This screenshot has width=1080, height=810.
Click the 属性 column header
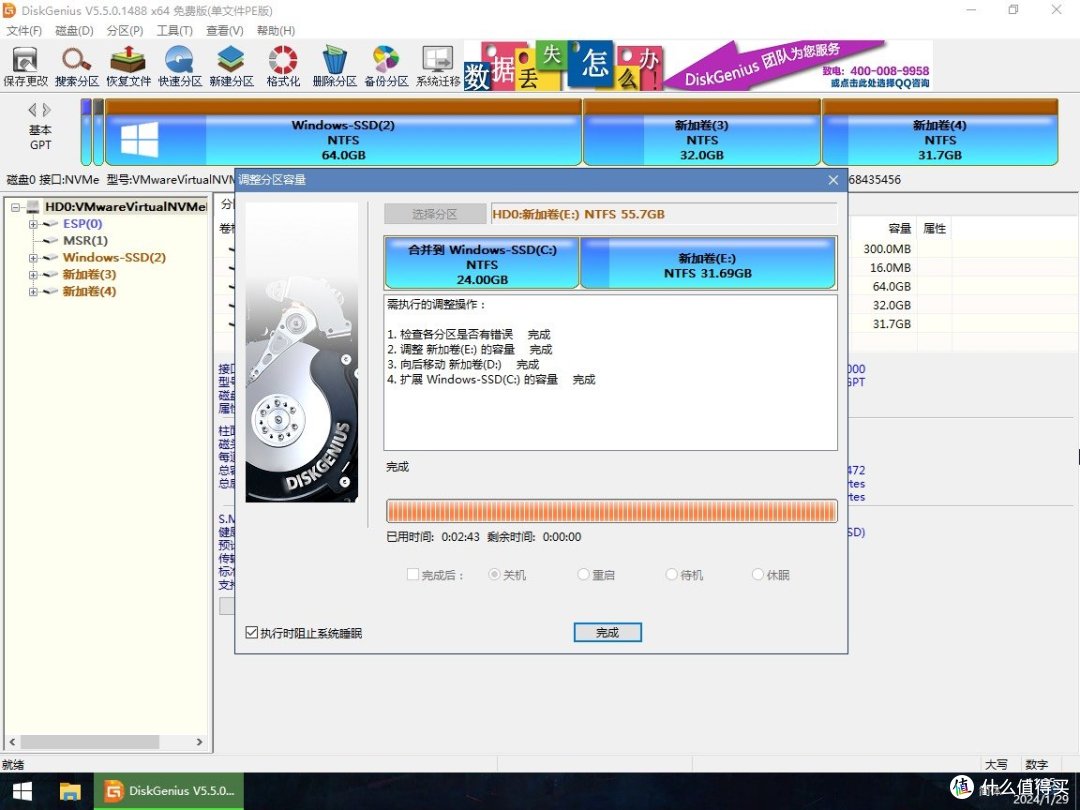(x=935, y=229)
